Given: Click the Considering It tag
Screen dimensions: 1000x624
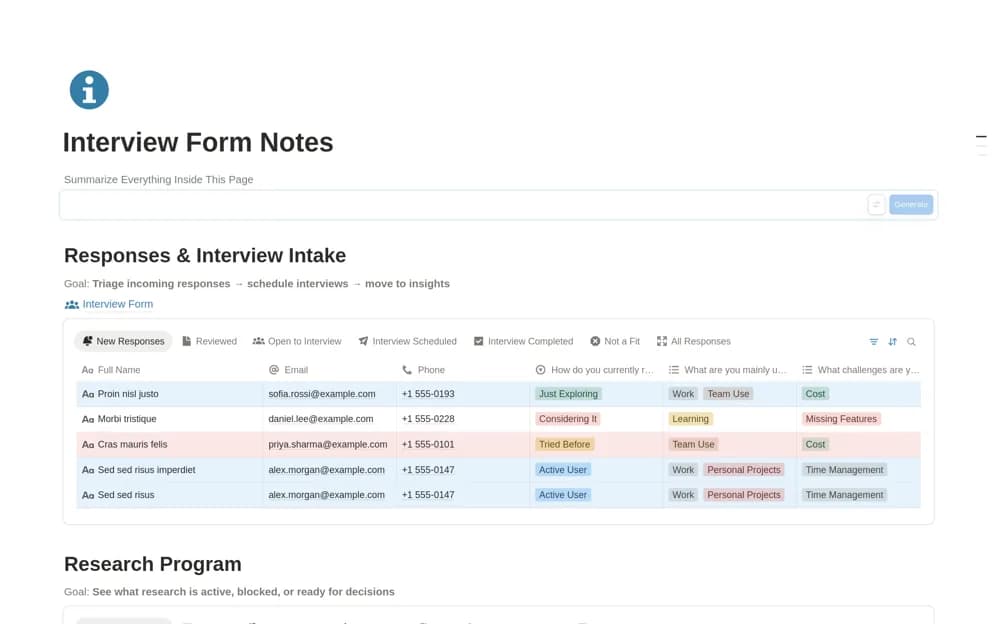Looking at the screenshot, I should tap(568, 419).
